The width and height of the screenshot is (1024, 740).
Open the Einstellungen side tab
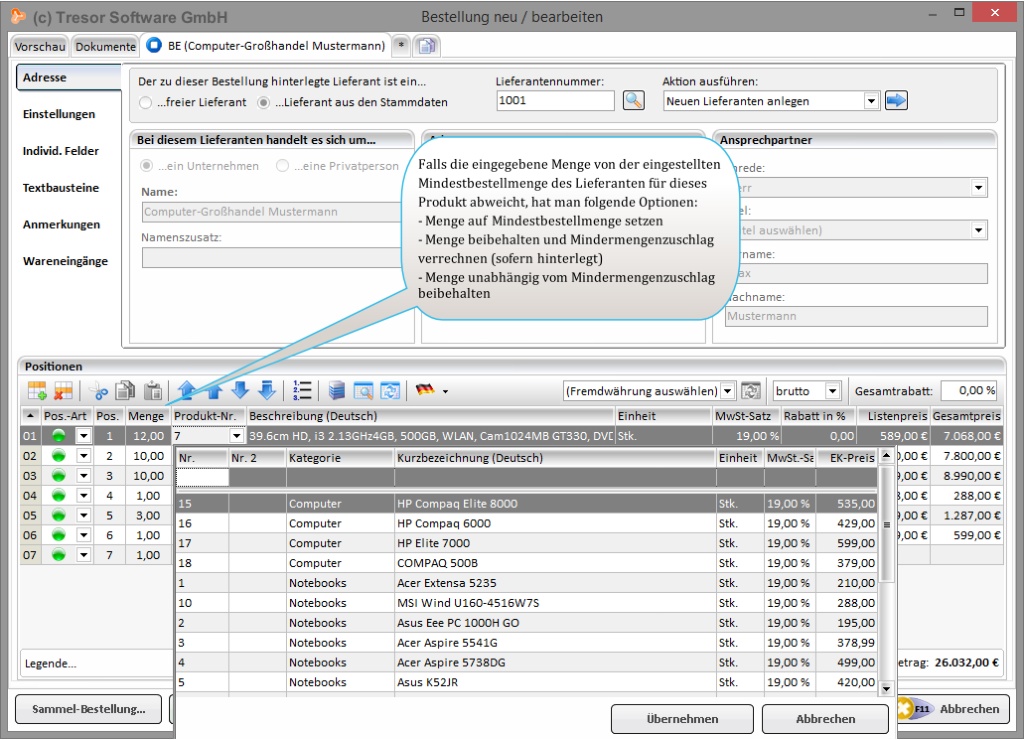click(59, 115)
